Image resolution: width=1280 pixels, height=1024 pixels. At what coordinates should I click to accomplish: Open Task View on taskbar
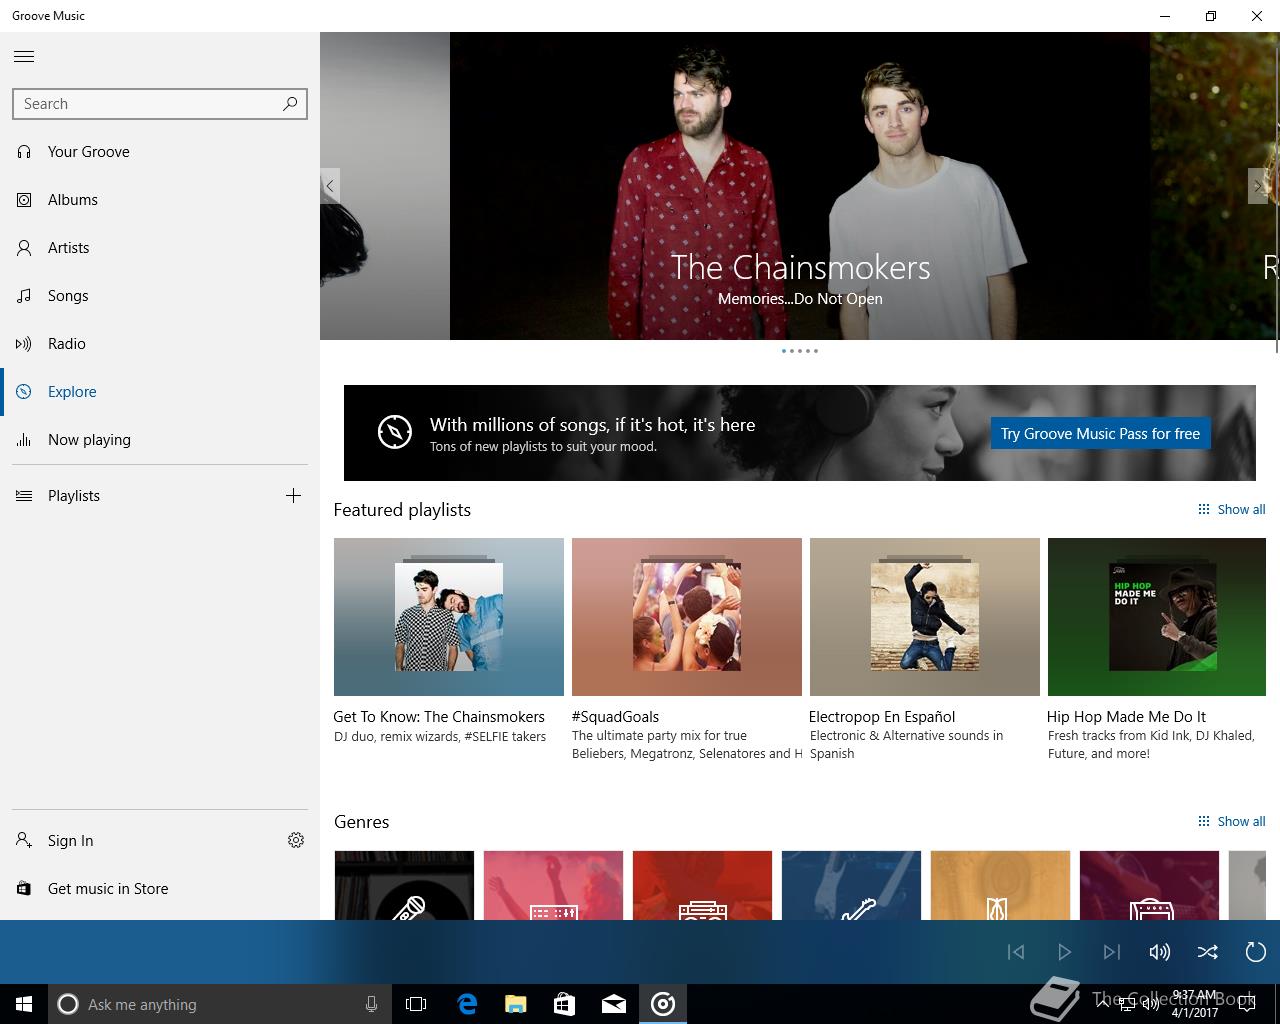pyautogui.click(x=416, y=1004)
